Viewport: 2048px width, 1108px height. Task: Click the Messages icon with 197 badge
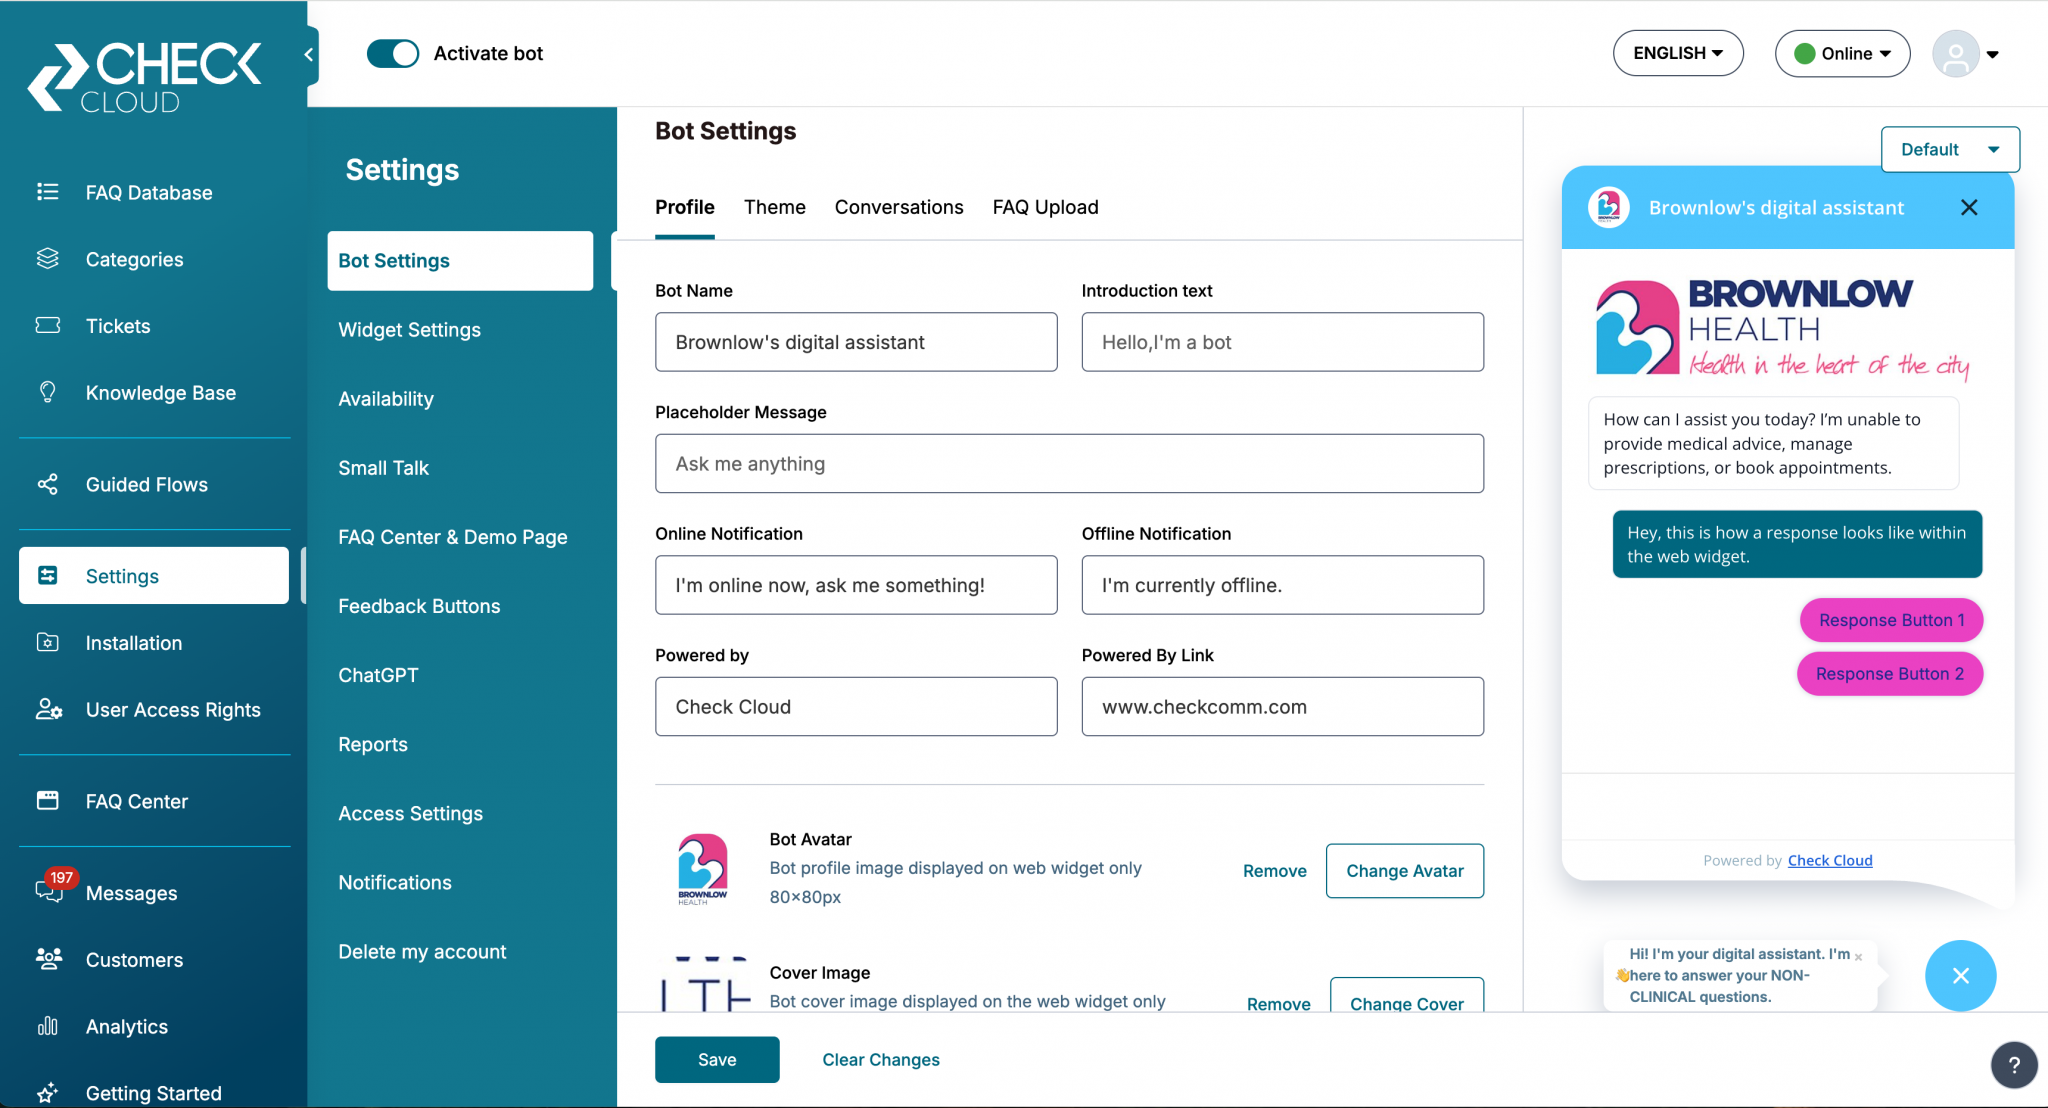click(49, 890)
